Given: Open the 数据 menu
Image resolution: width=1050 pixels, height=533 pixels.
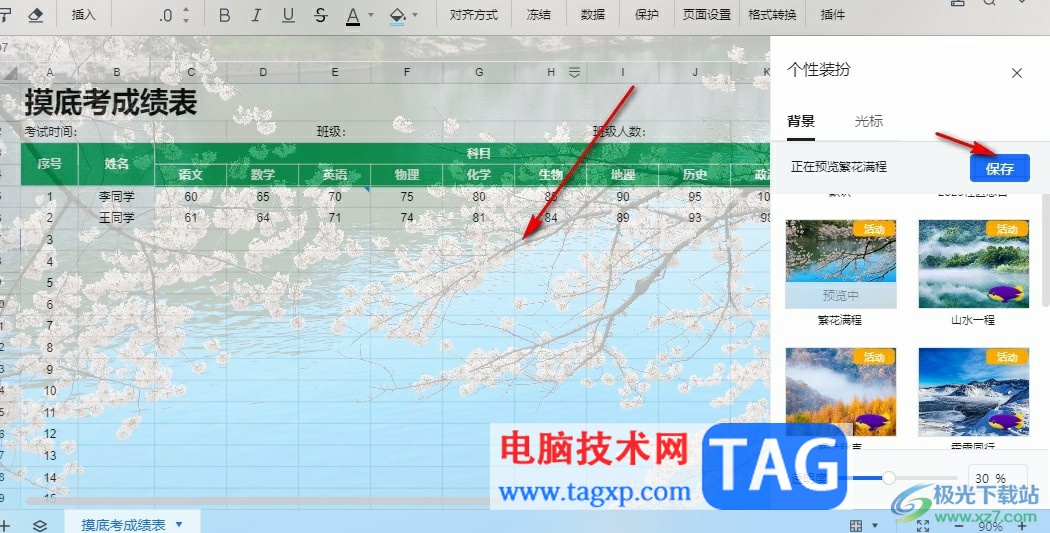Looking at the screenshot, I should click(x=593, y=15).
